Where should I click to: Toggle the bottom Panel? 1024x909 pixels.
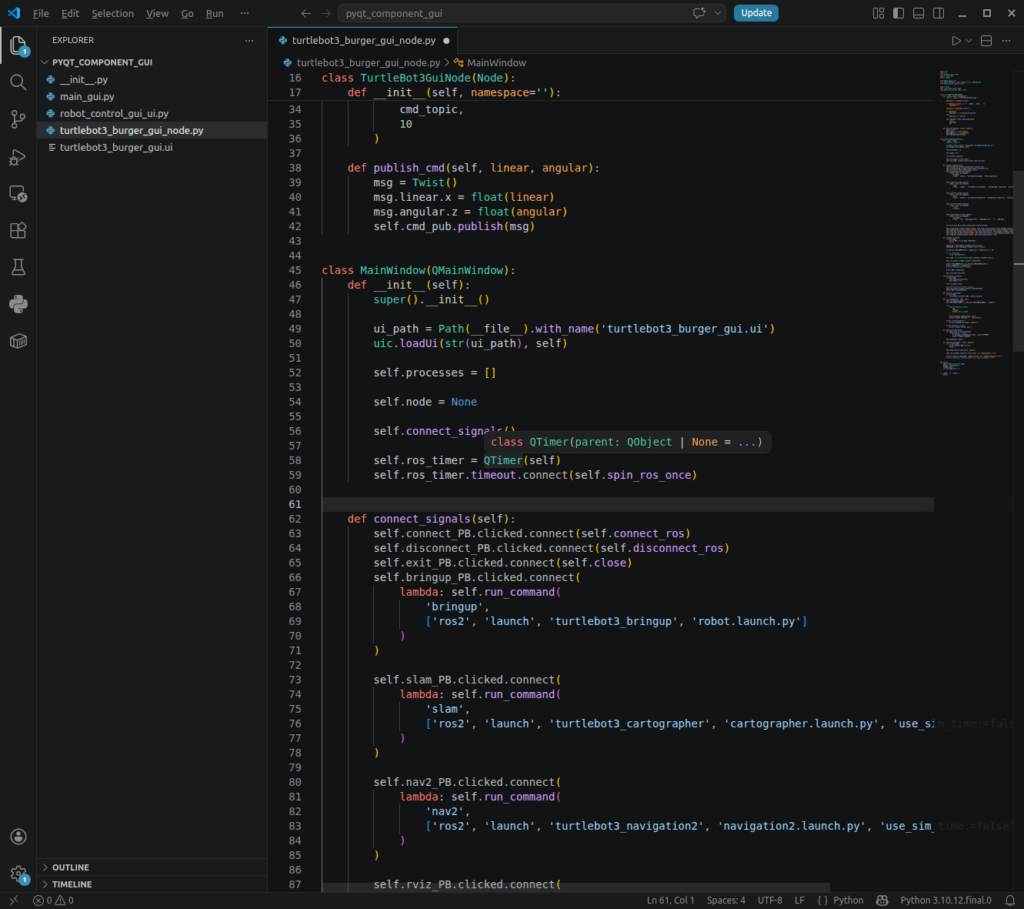click(x=918, y=13)
